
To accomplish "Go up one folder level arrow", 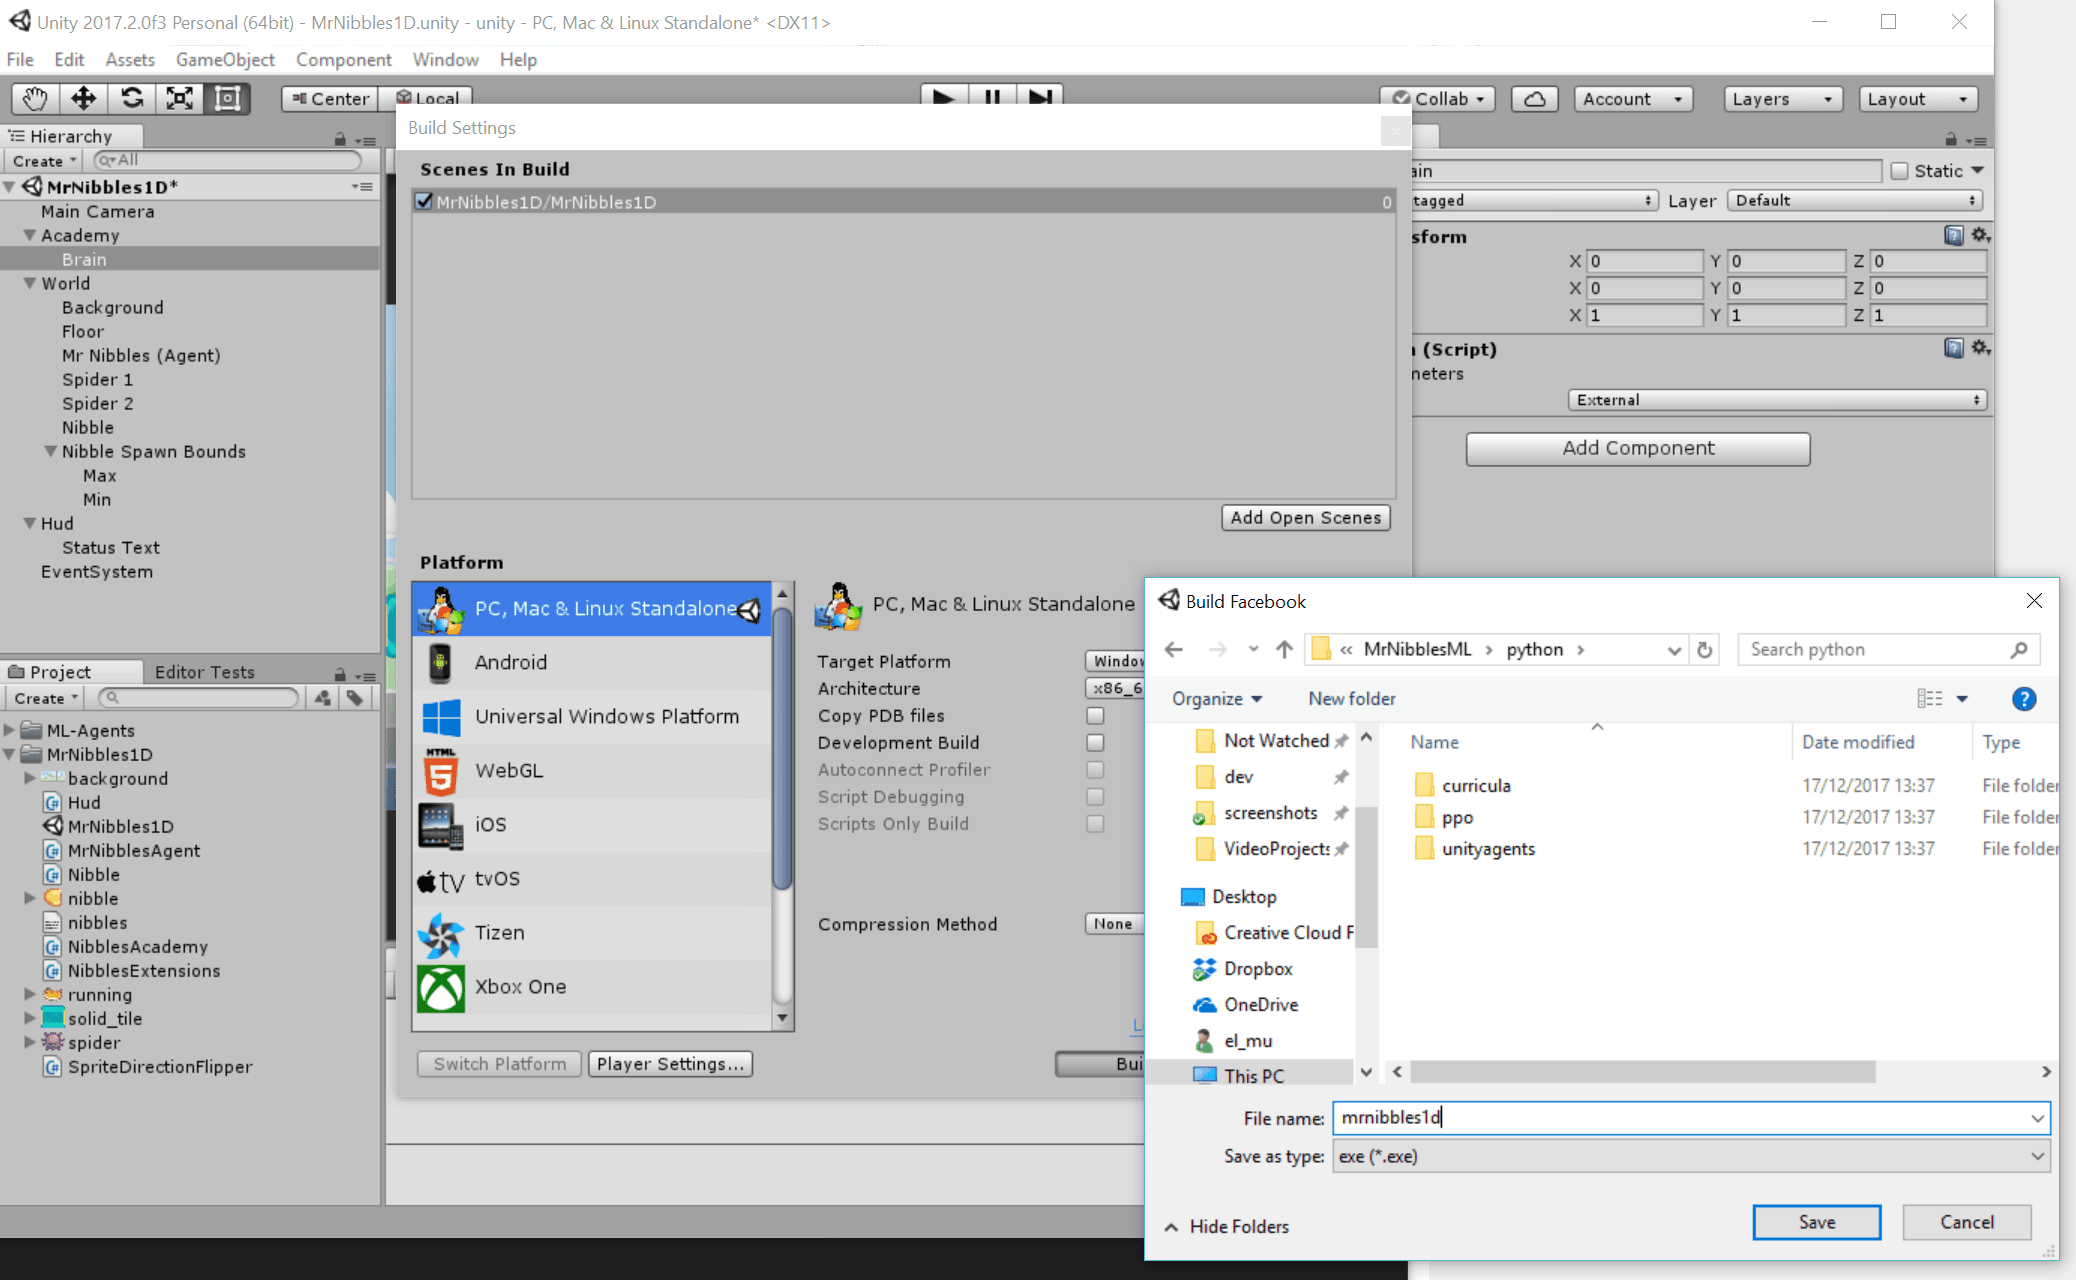I will click(x=1284, y=650).
